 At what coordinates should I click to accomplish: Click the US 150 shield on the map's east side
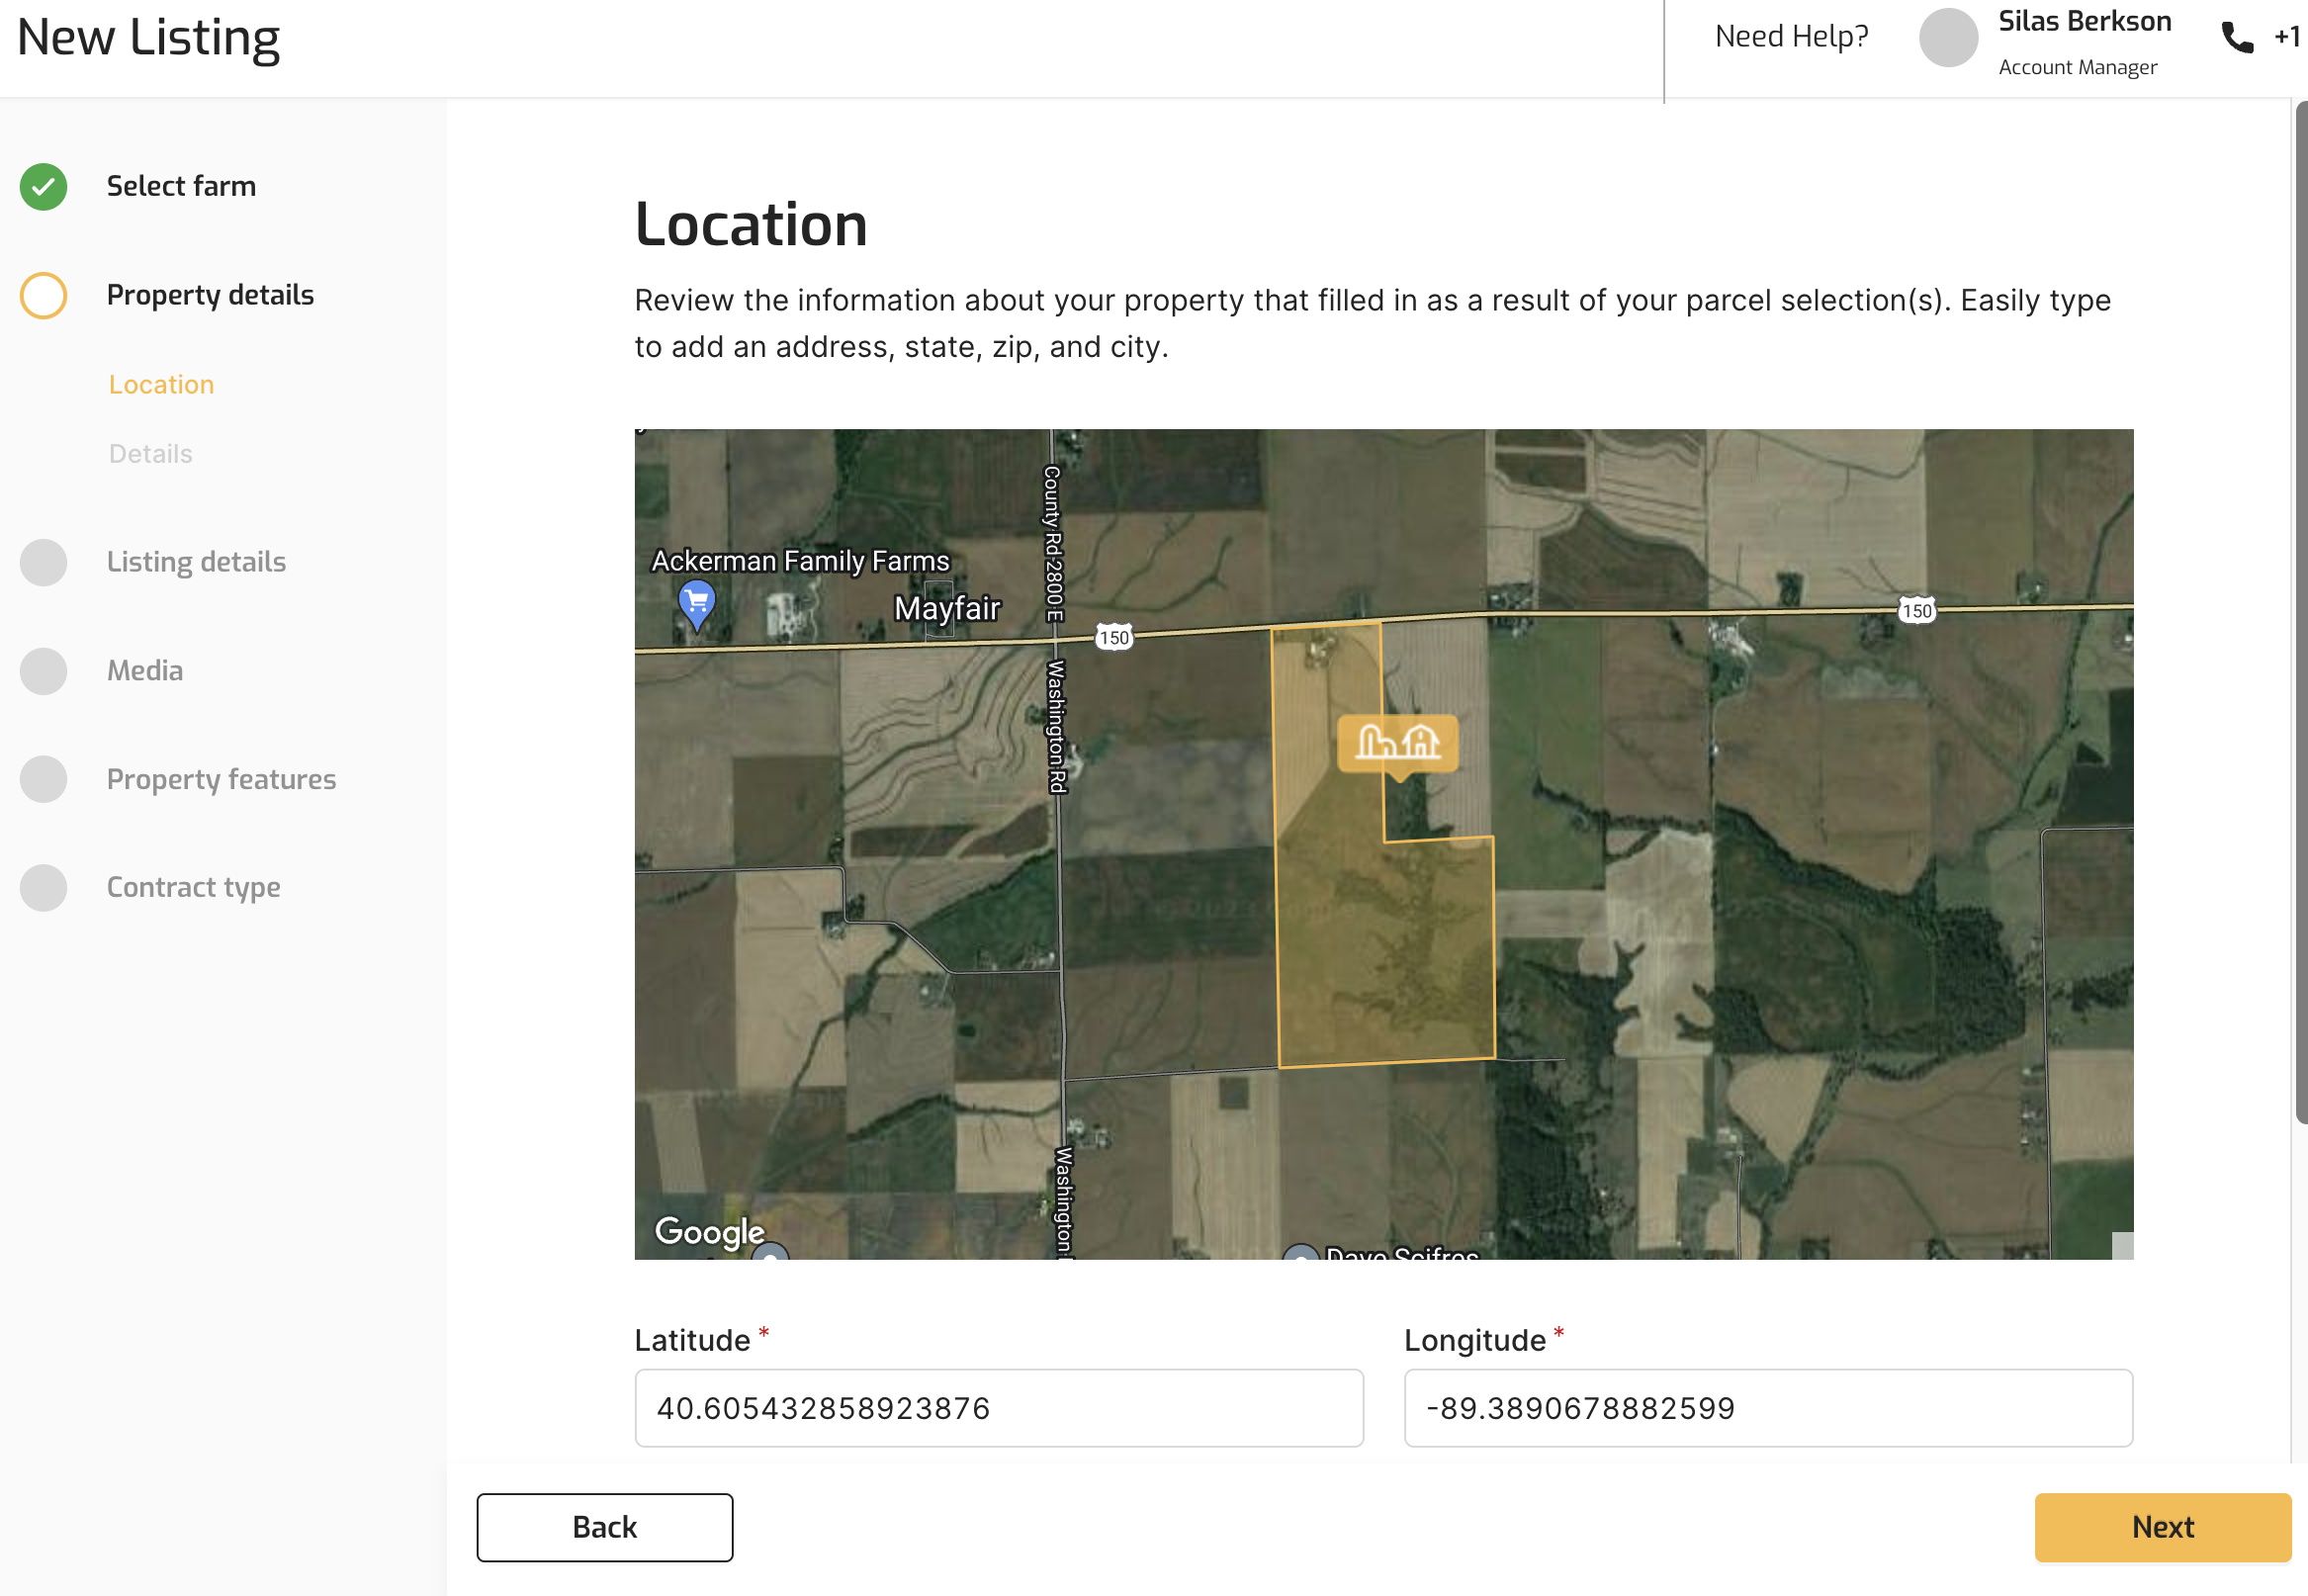(x=1916, y=611)
